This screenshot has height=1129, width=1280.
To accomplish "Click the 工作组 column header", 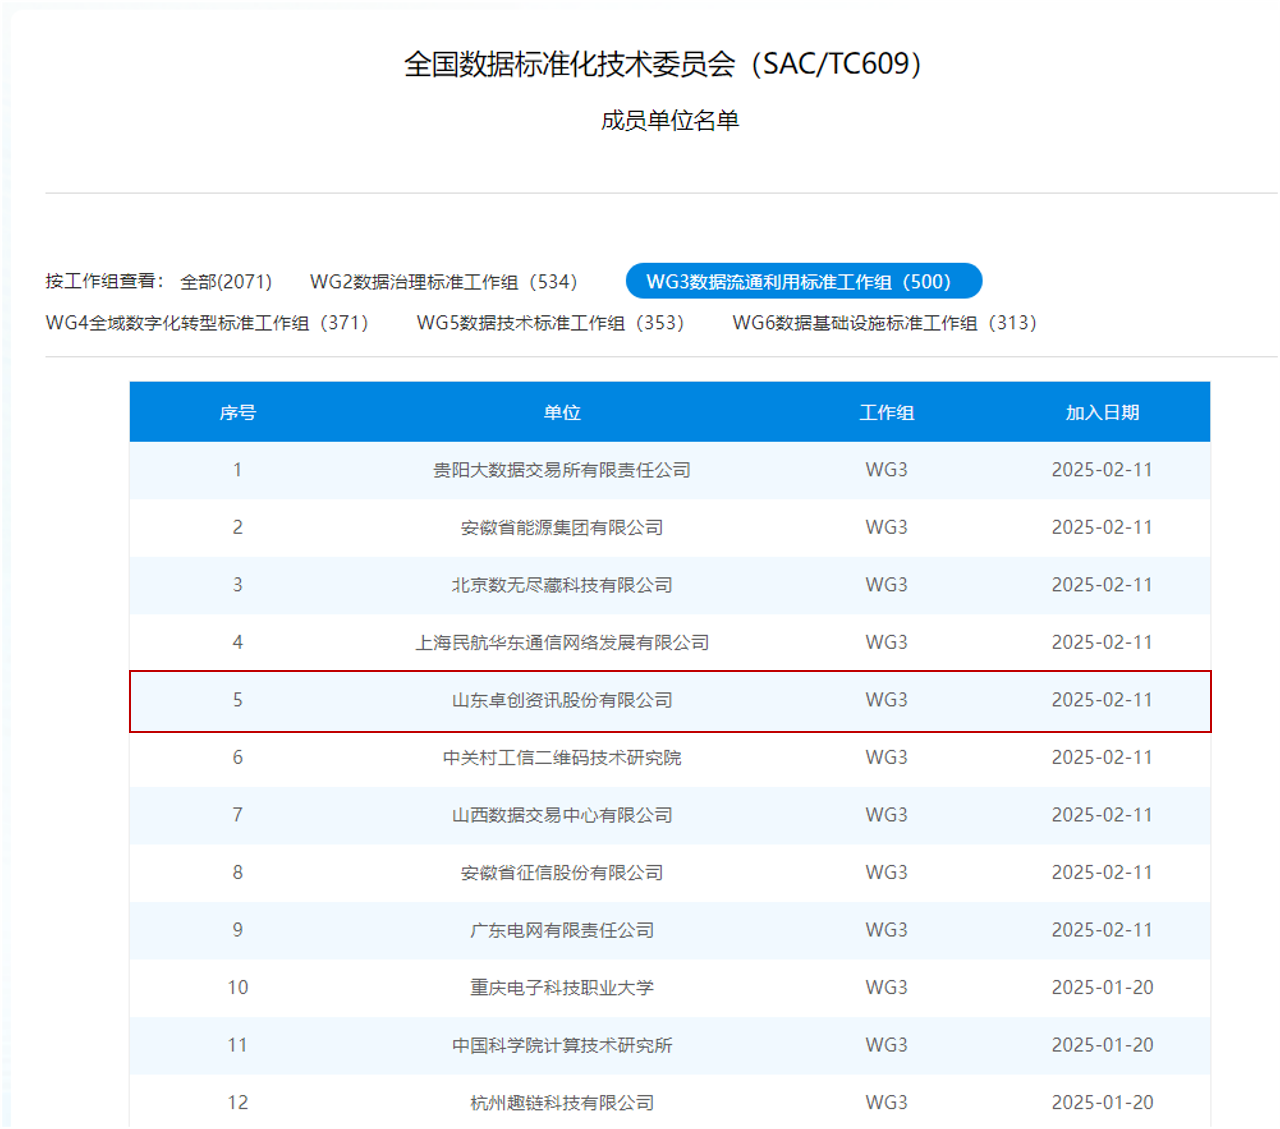I will pyautogui.click(x=887, y=412).
